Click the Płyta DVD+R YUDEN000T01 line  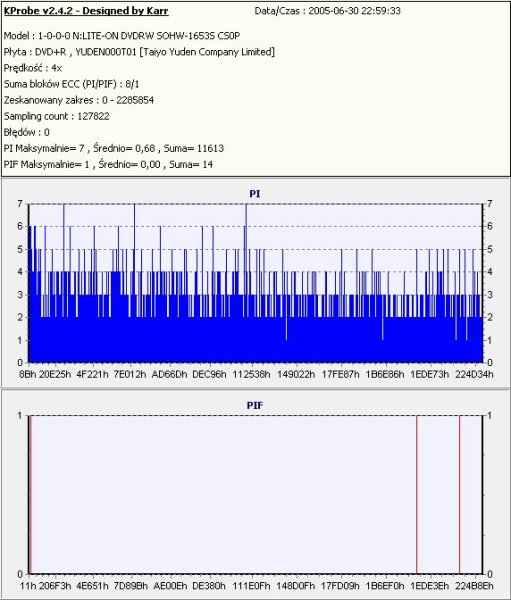point(139,52)
